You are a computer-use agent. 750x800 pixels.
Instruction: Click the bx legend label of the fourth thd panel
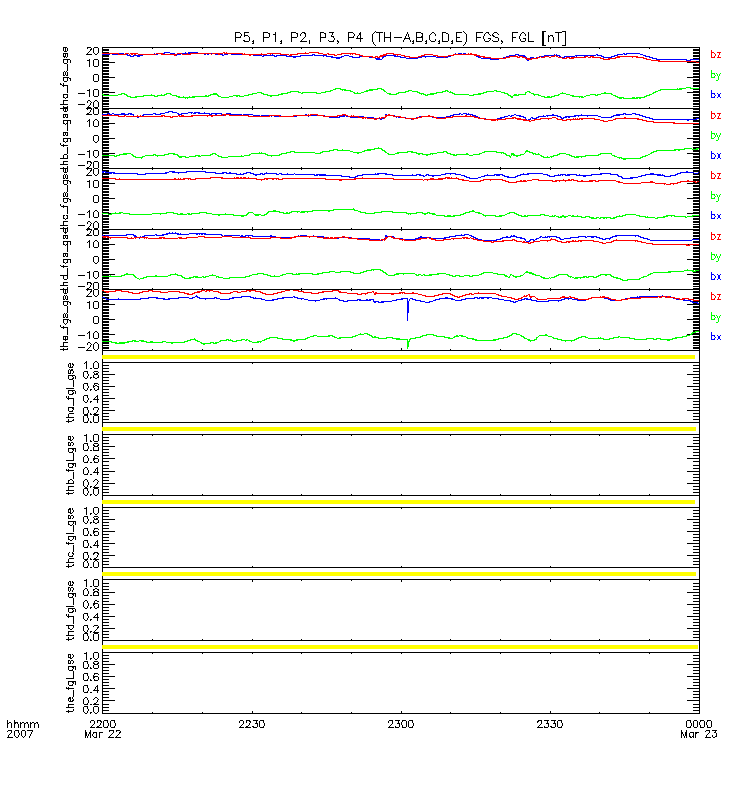(x=715, y=277)
